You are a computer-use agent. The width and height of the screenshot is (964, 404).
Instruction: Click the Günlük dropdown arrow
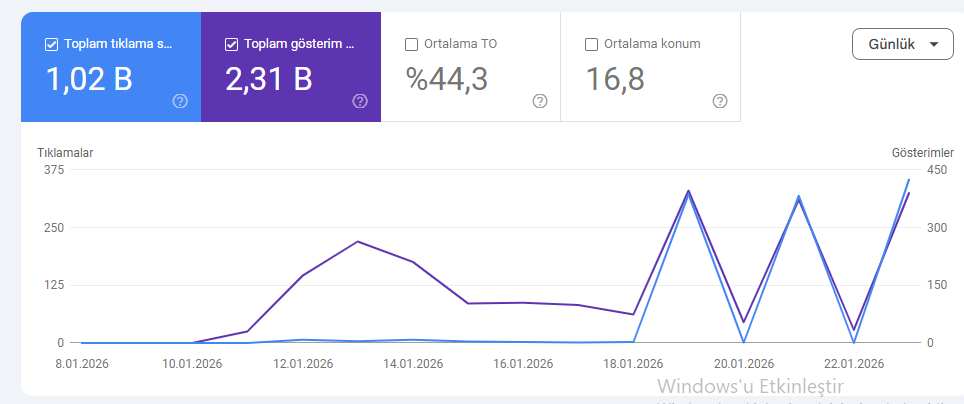point(934,44)
